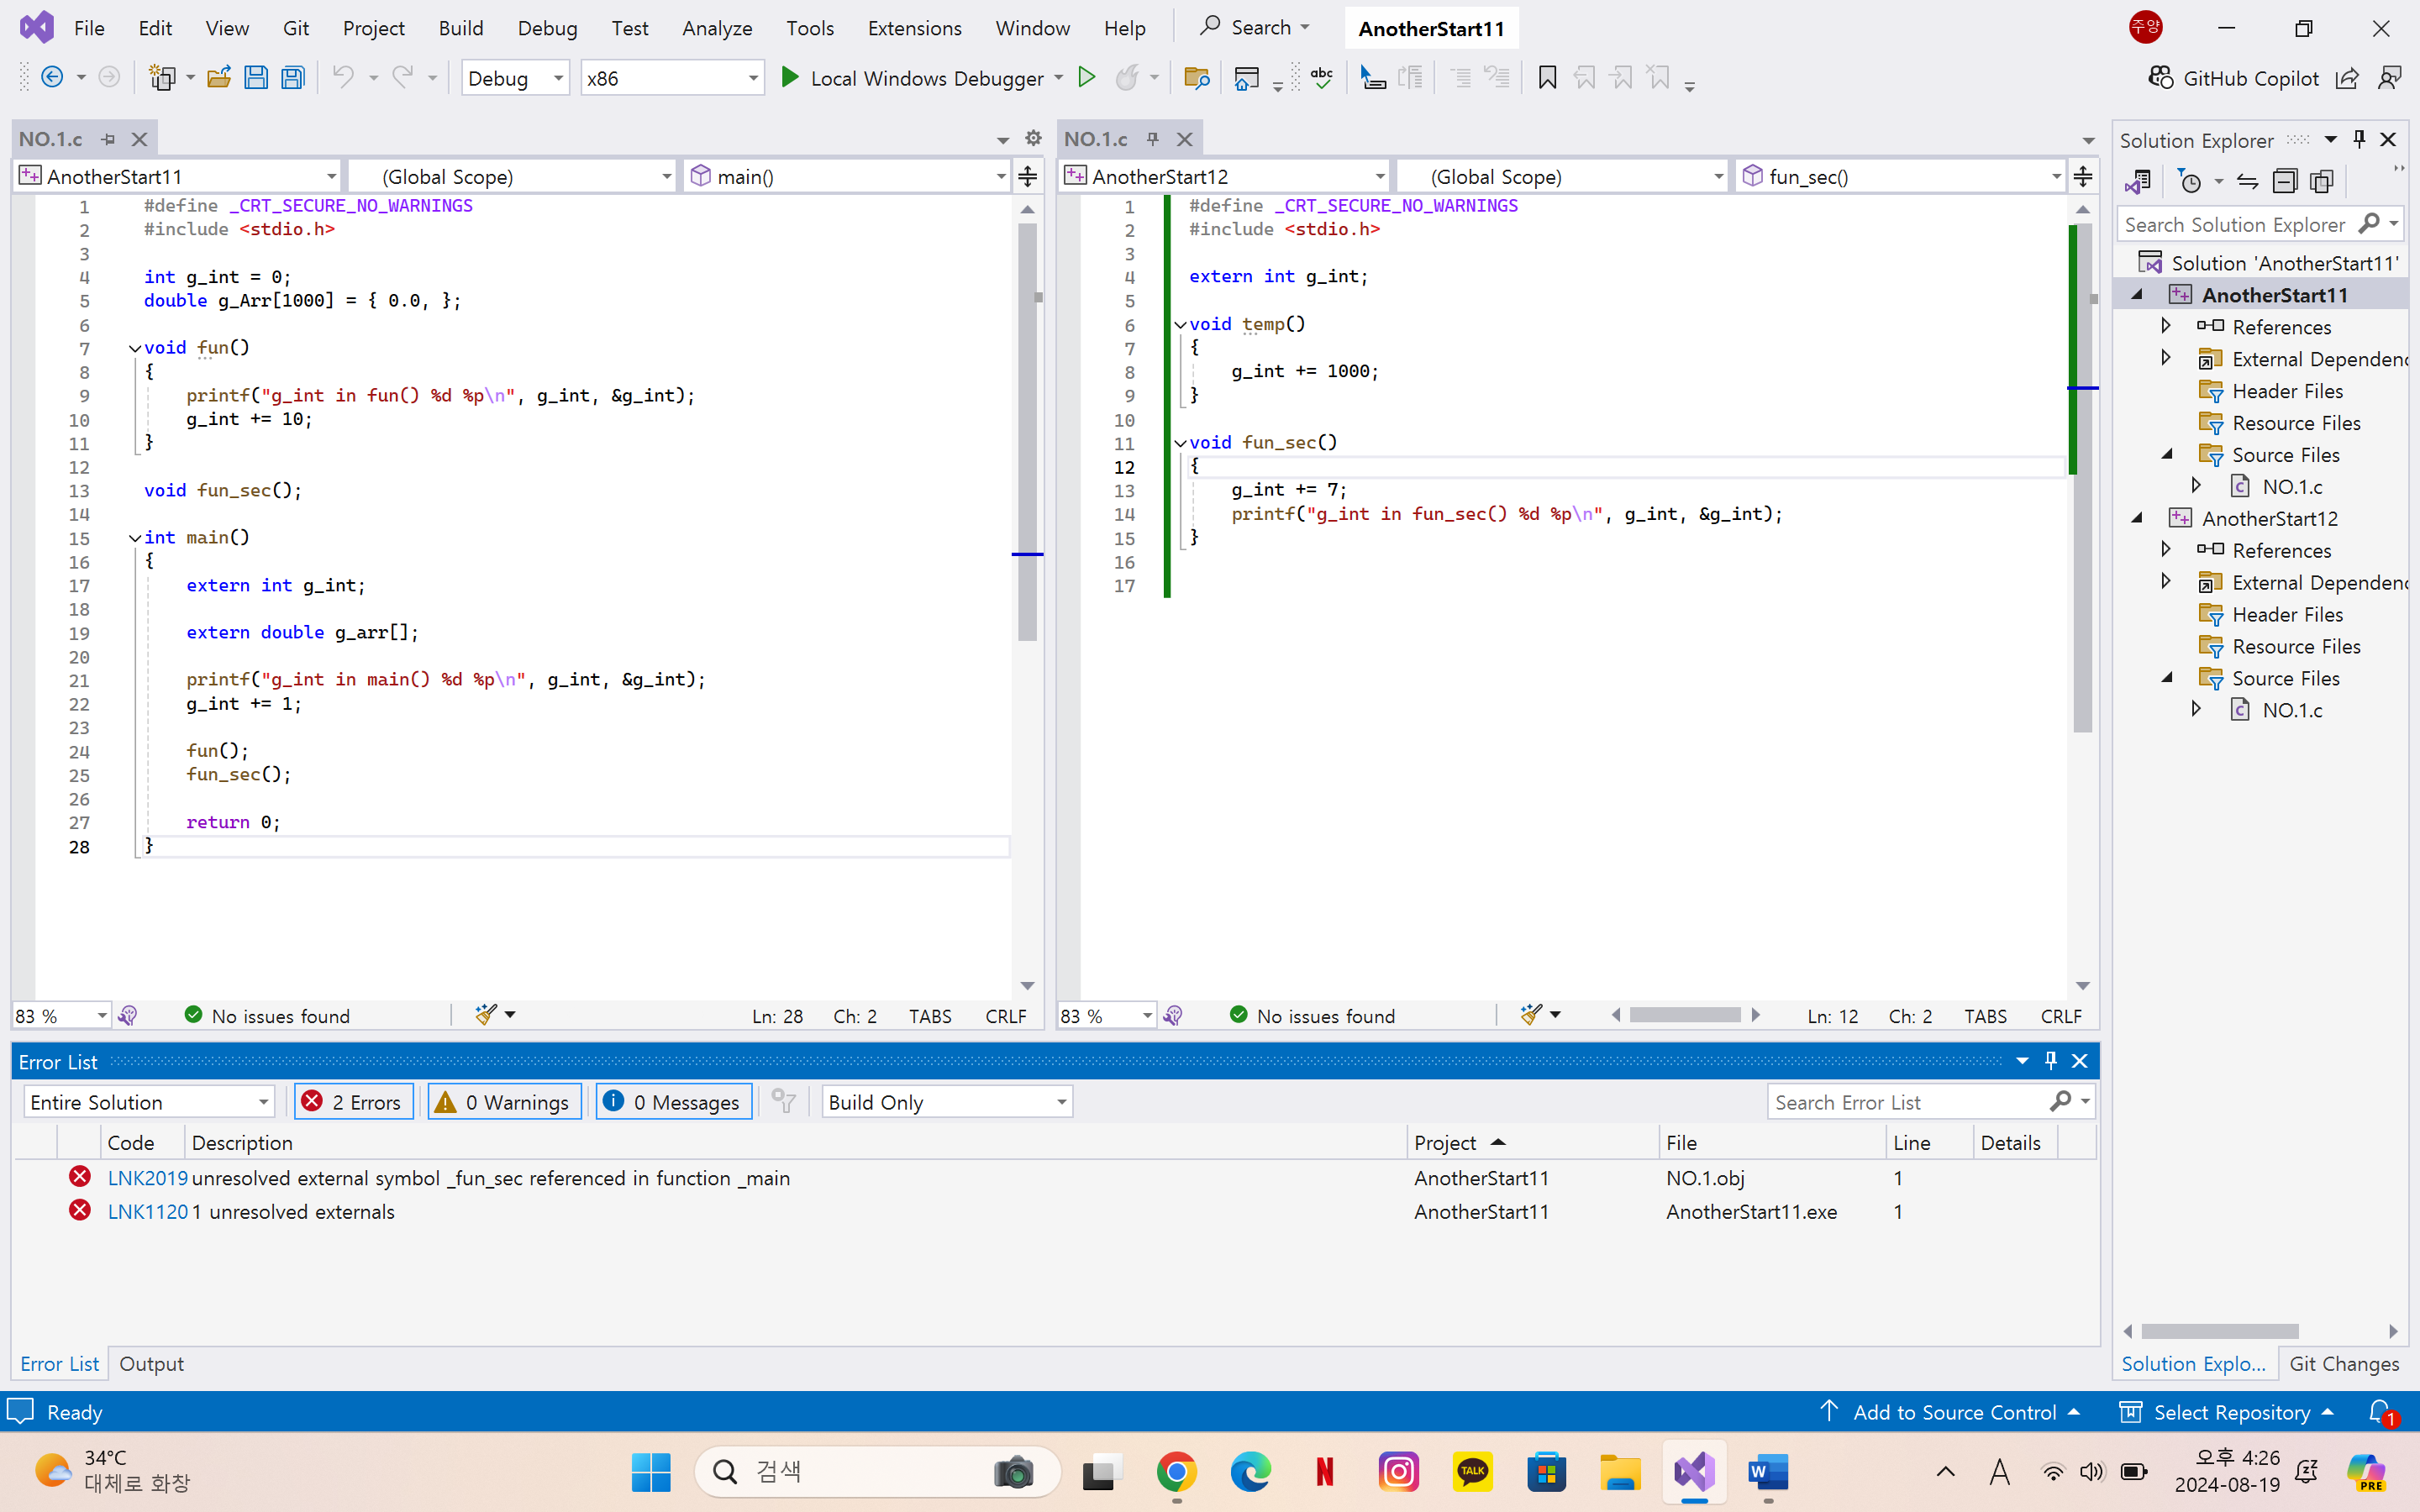Open the Build Only dropdown in Error List
The image size is (2420, 1512).
pos(946,1102)
